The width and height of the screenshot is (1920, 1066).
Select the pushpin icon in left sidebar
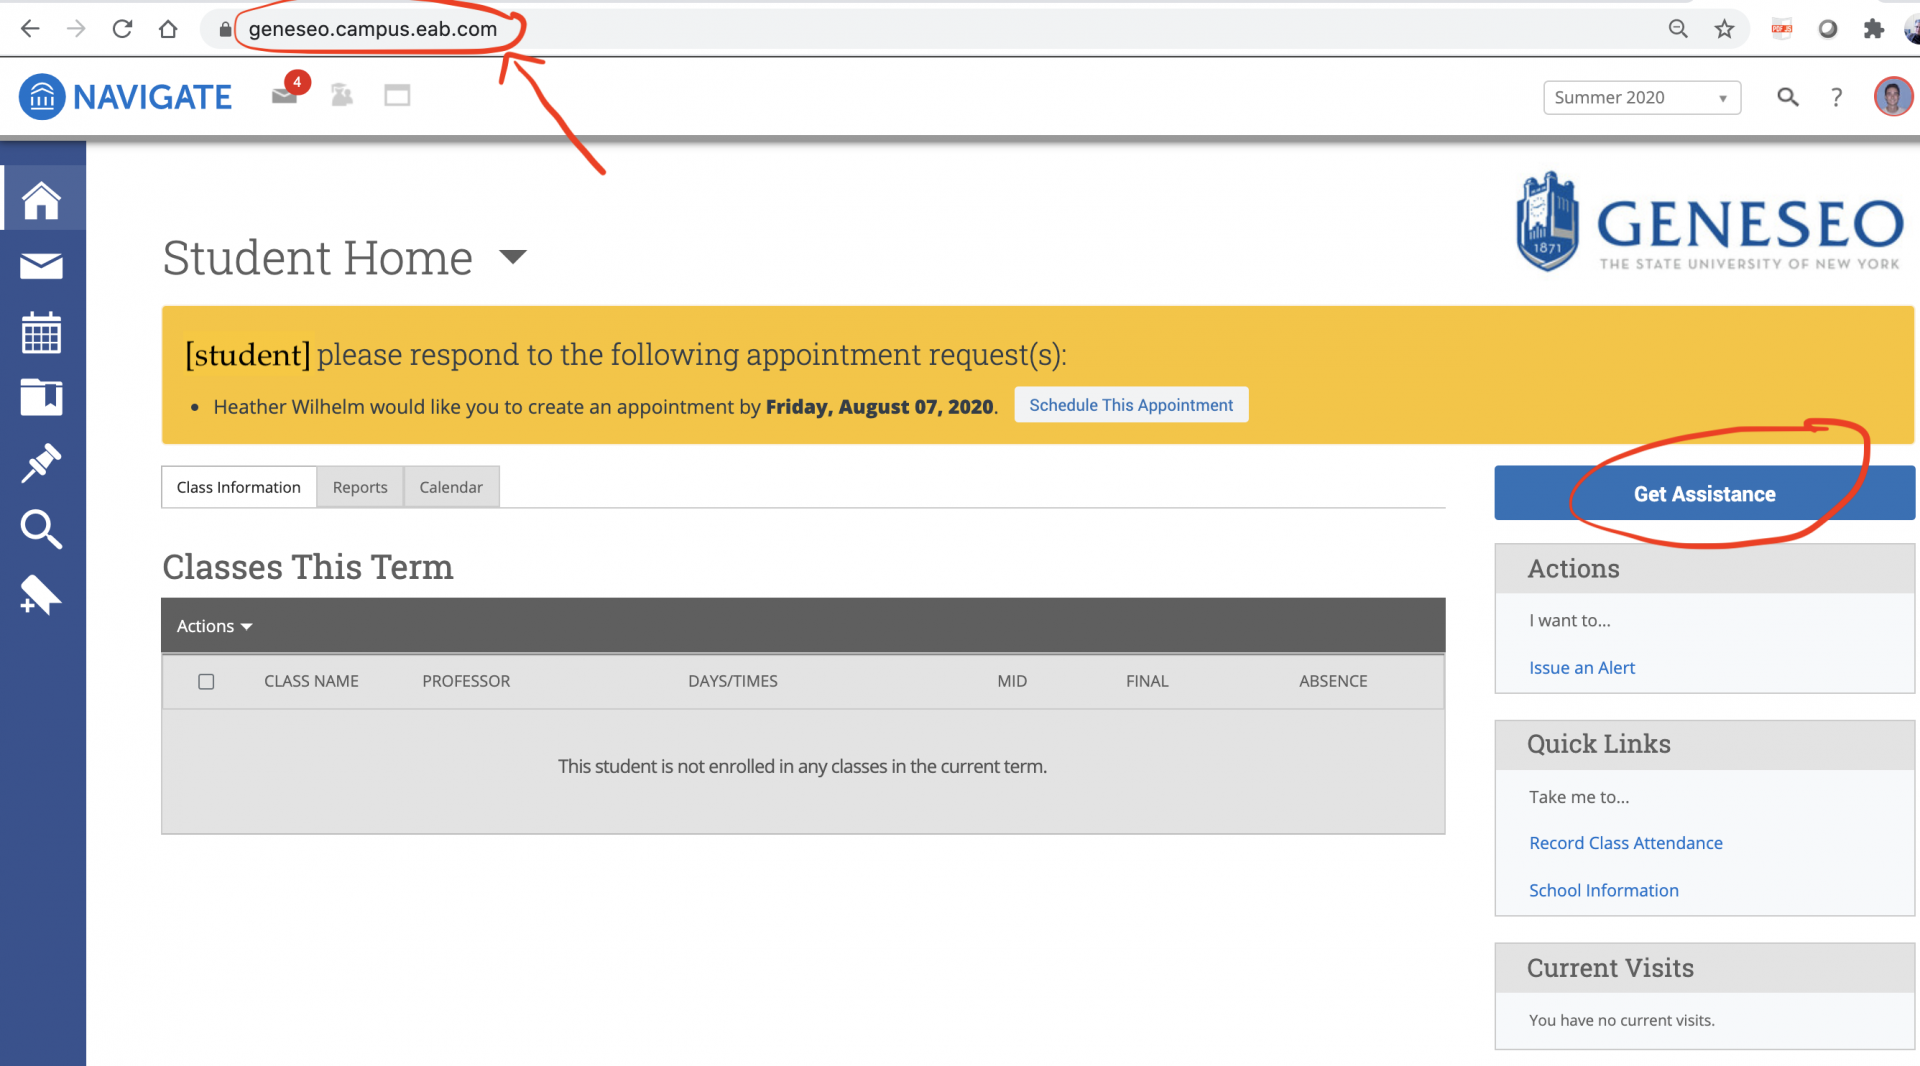[41, 463]
